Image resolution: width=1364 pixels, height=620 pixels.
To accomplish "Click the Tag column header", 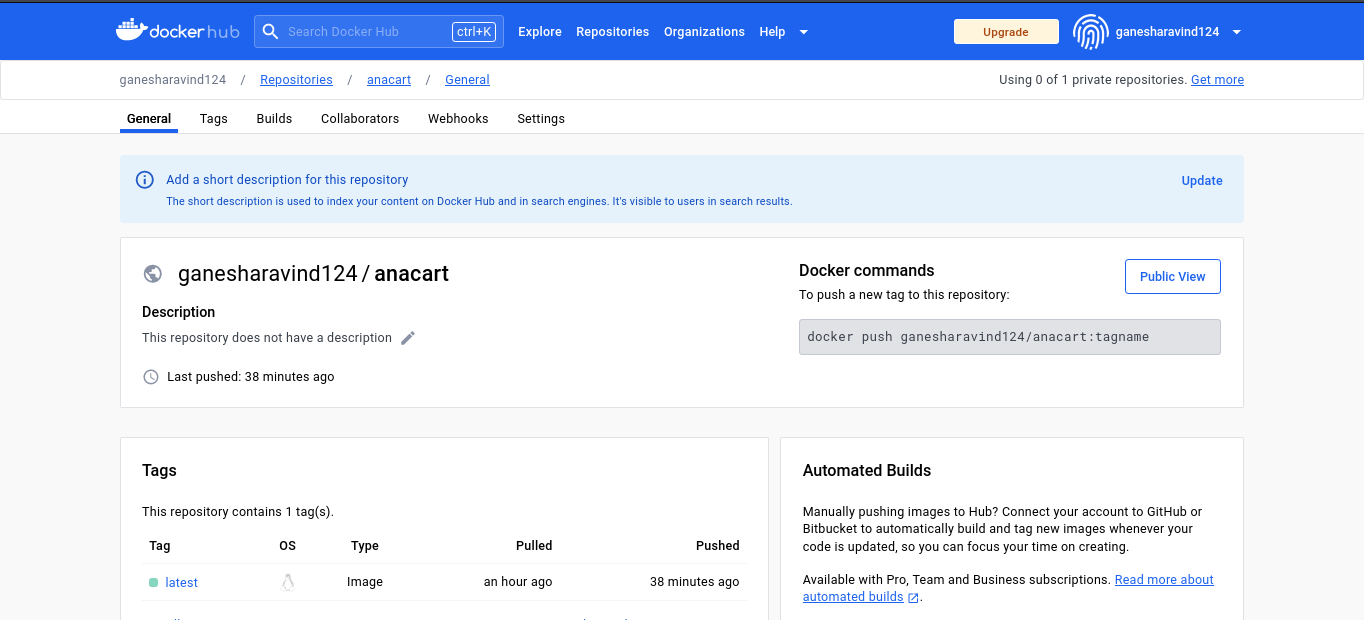I will [x=160, y=546].
